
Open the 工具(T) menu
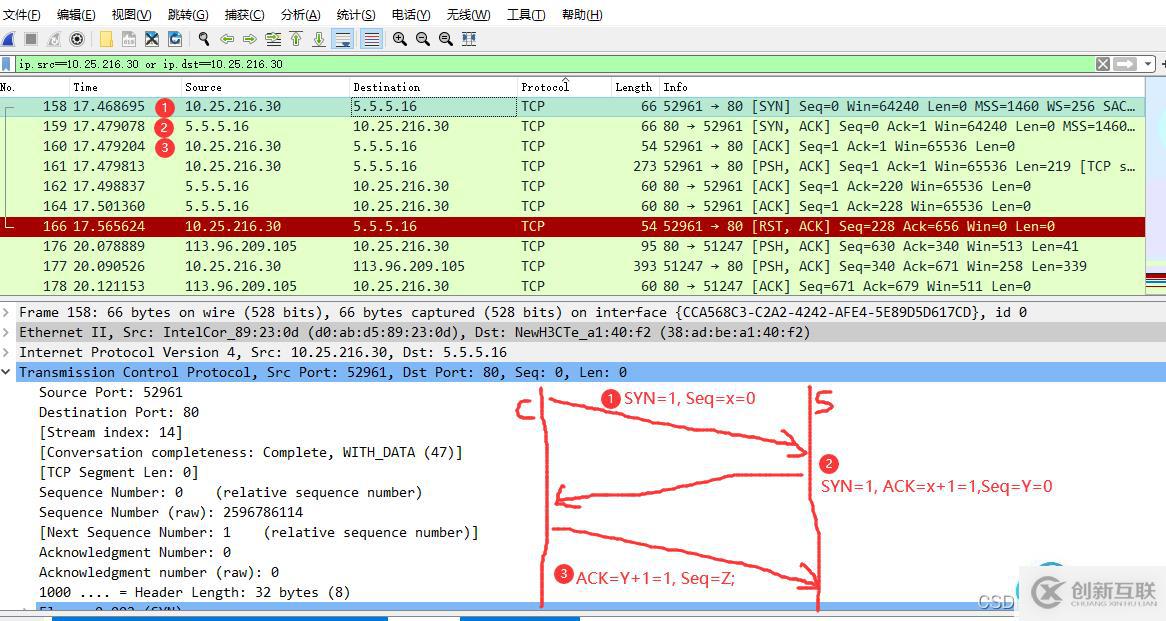click(x=526, y=14)
